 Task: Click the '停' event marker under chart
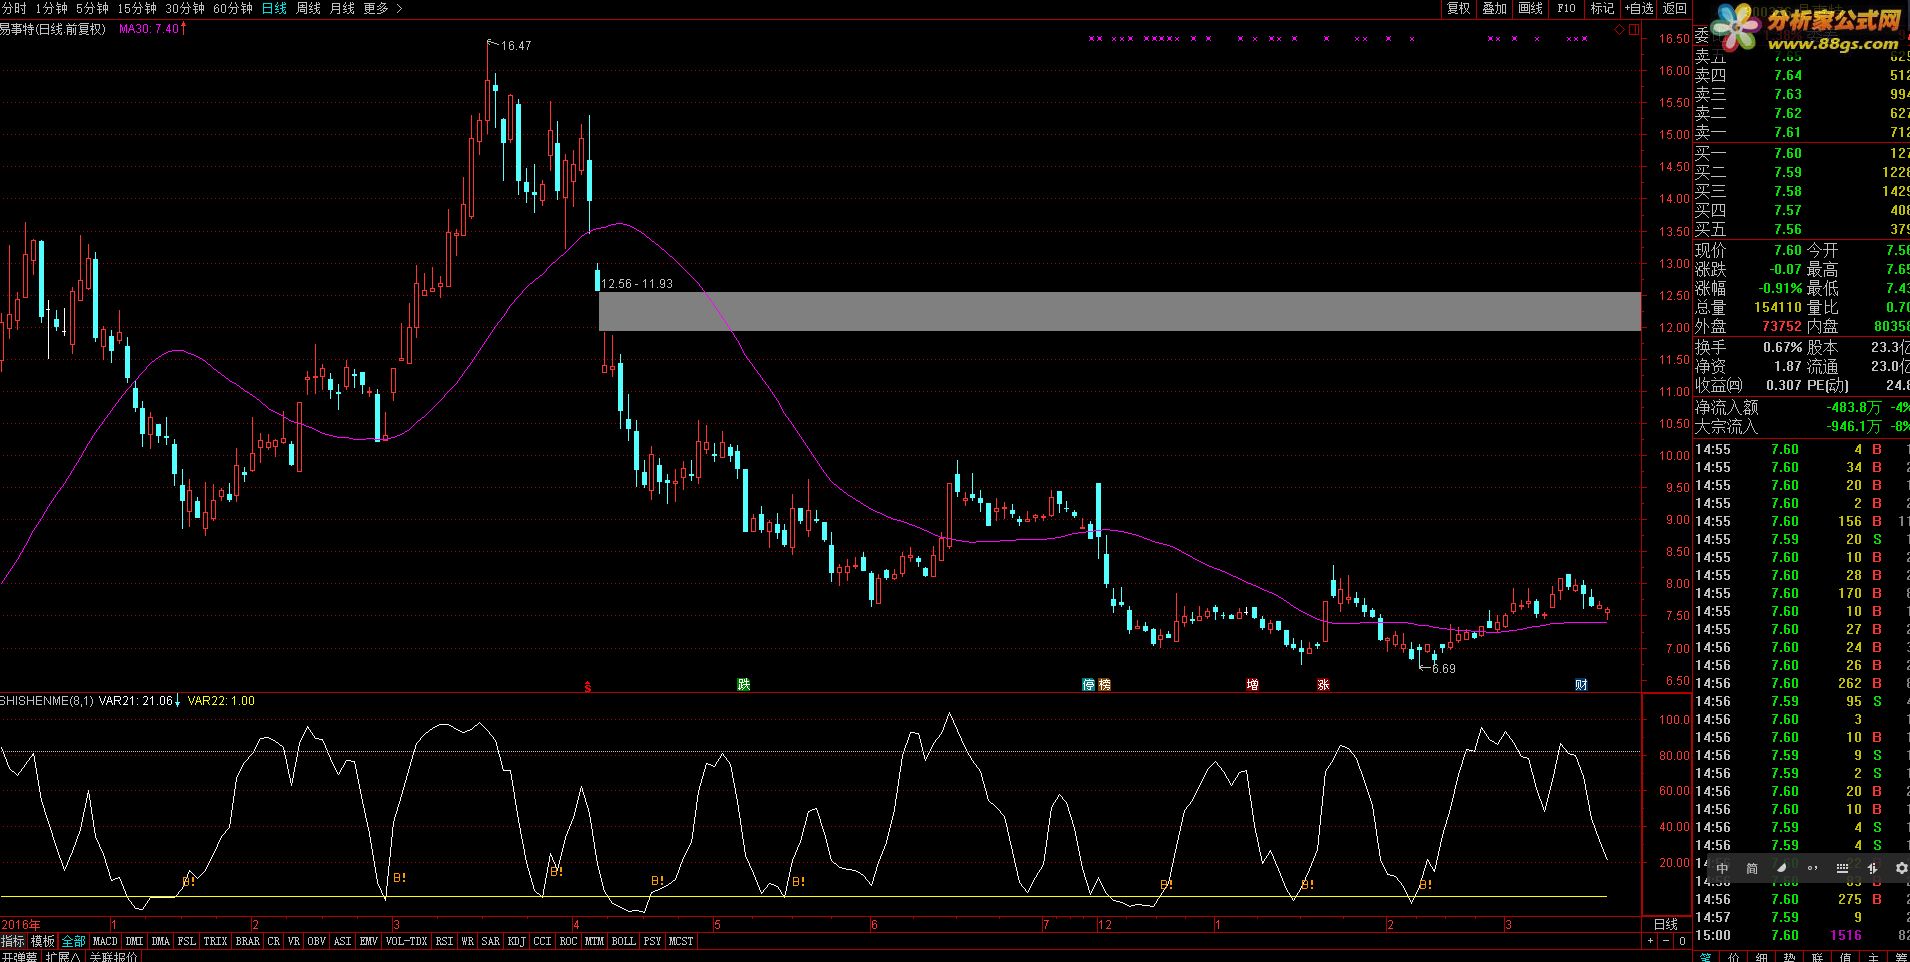click(x=1088, y=684)
